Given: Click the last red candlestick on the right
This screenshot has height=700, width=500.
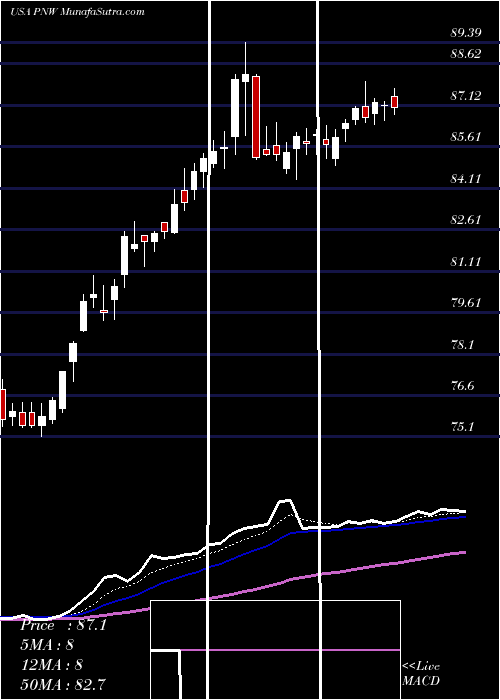Looking at the screenshot, I should 394,102.
